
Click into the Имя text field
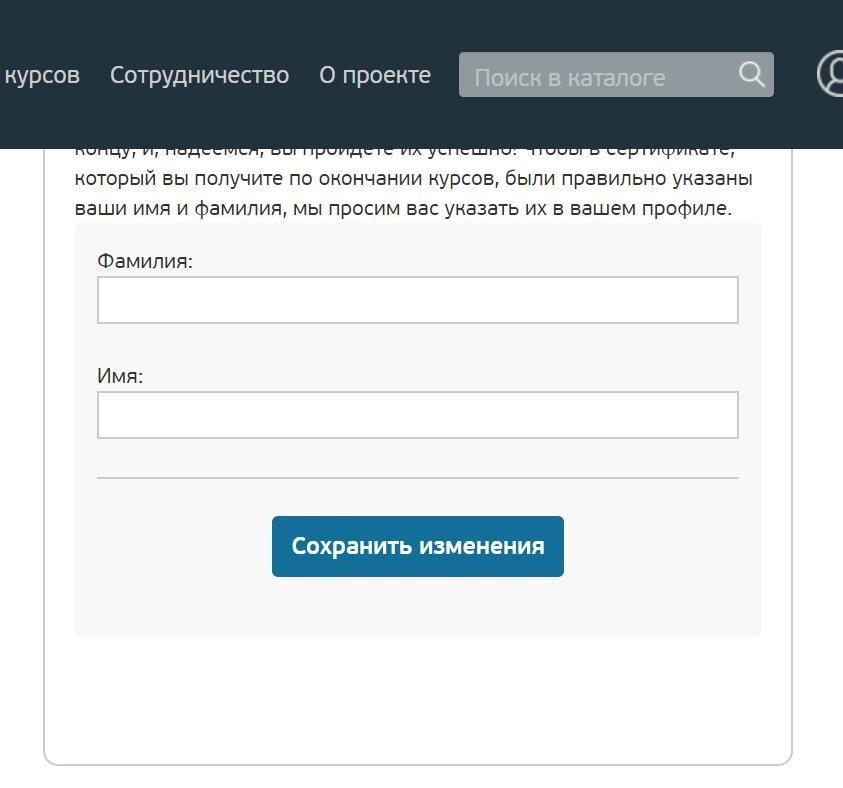pos(418,415)
